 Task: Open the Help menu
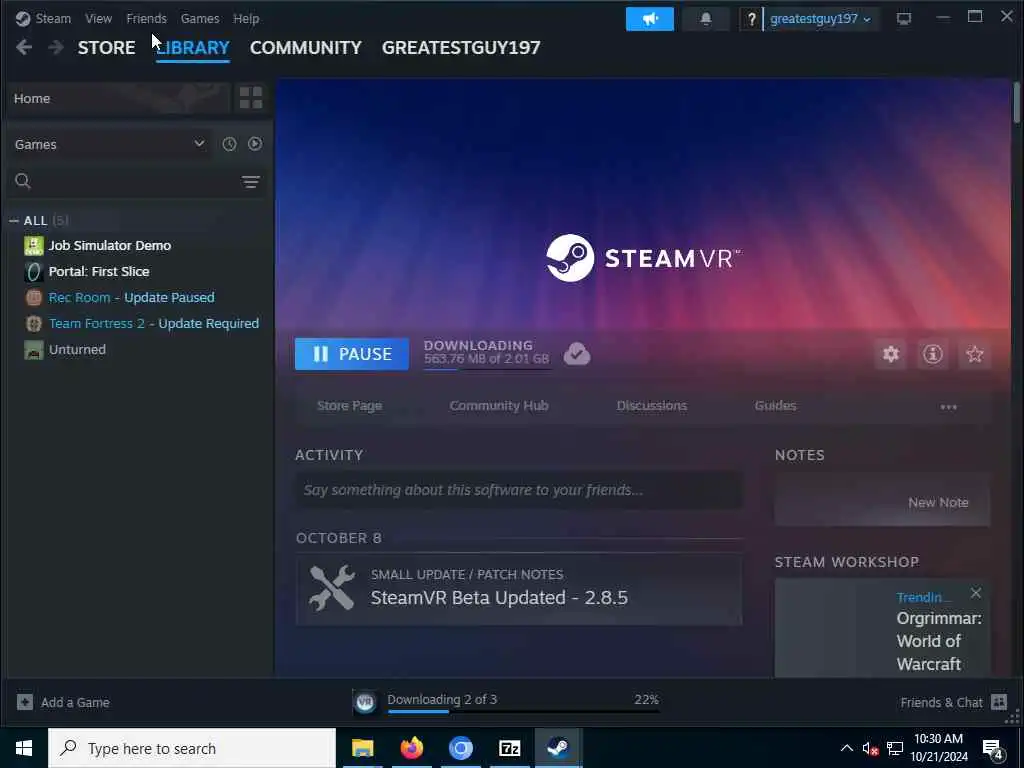[x=246, y=19]
